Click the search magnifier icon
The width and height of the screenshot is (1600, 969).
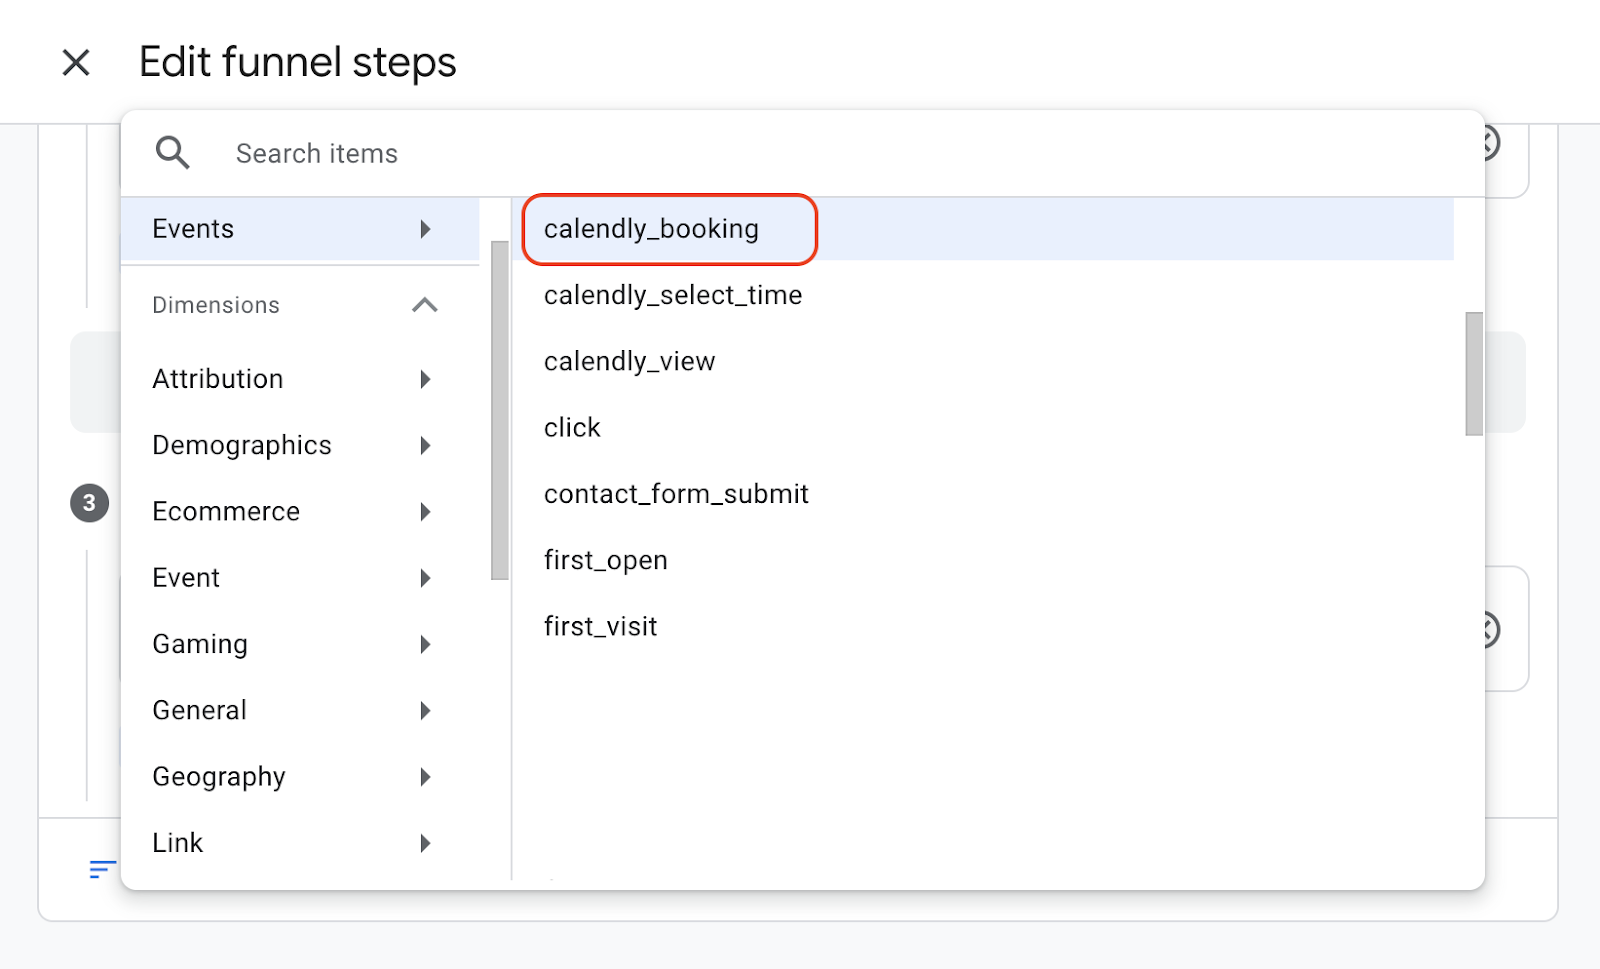coord(172,153)
